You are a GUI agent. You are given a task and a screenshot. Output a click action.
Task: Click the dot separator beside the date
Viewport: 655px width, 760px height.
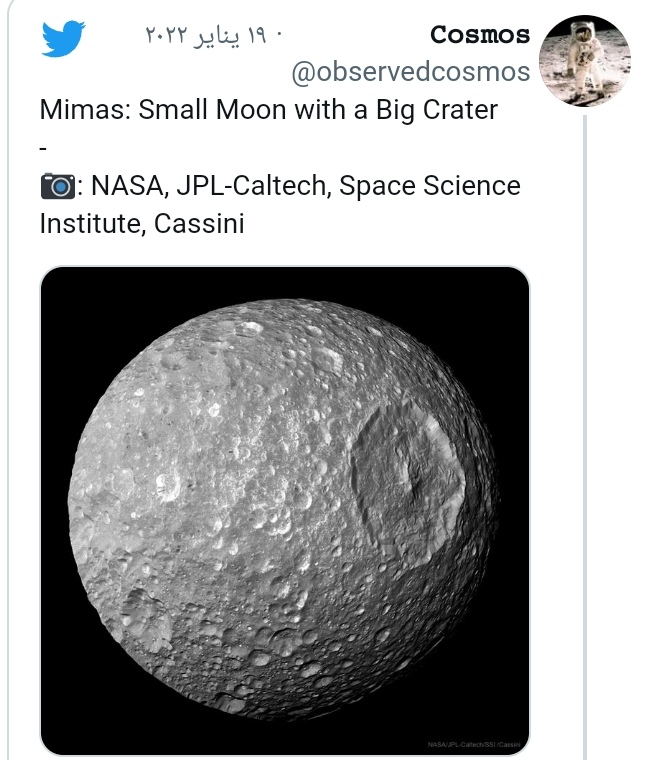(x=279, y=35)
